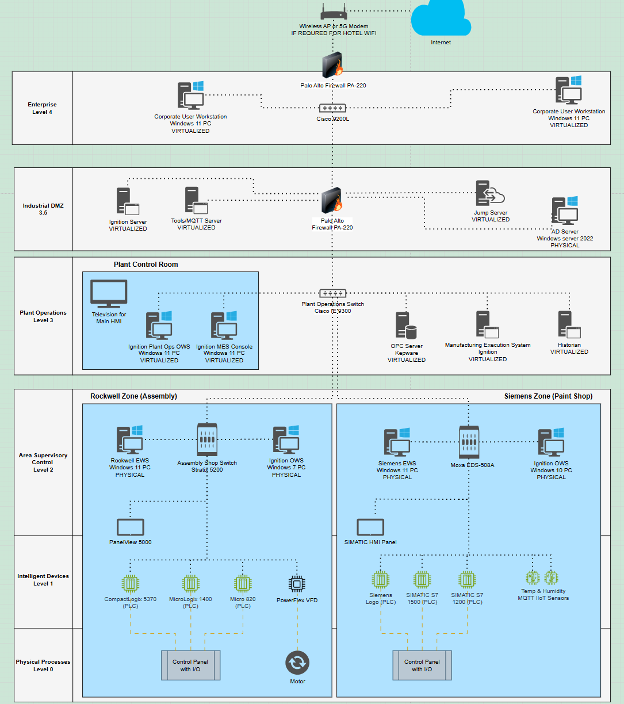Select the AD Server Windows Server 2022 icon
Screen dimensions: 624x704
click(x=563, y=212)
